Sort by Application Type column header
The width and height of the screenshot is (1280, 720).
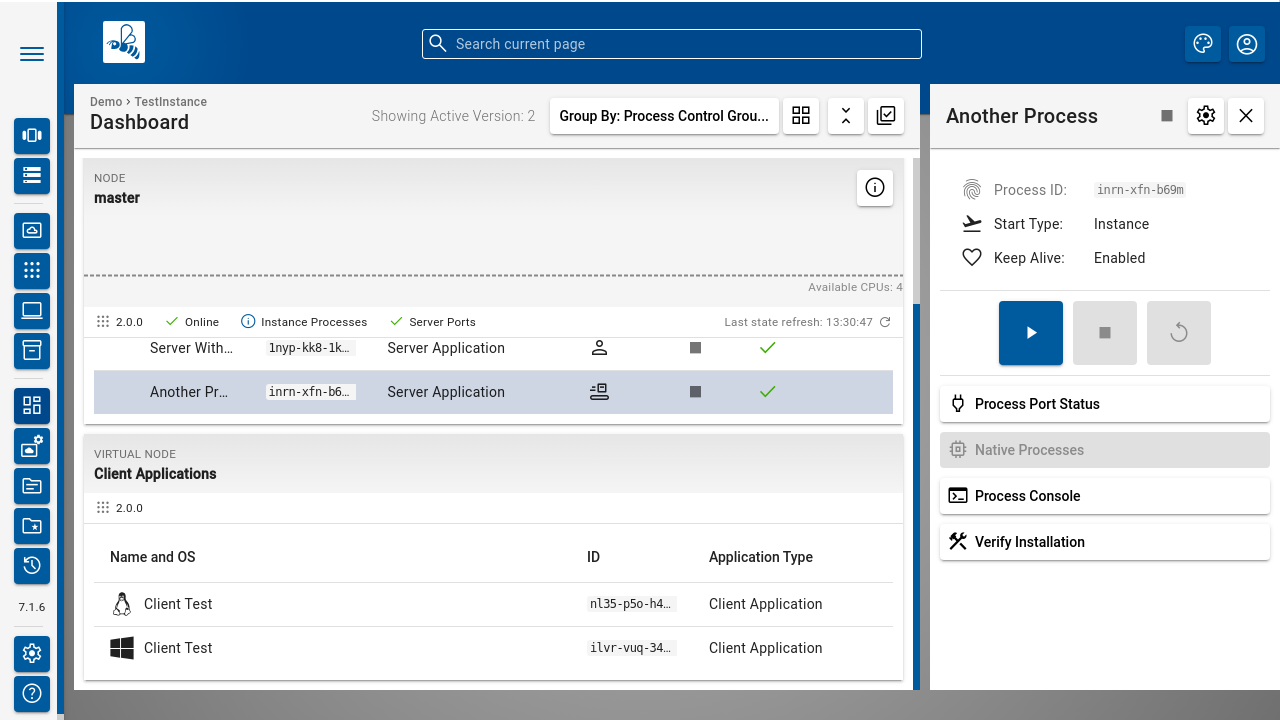(761, 557)
